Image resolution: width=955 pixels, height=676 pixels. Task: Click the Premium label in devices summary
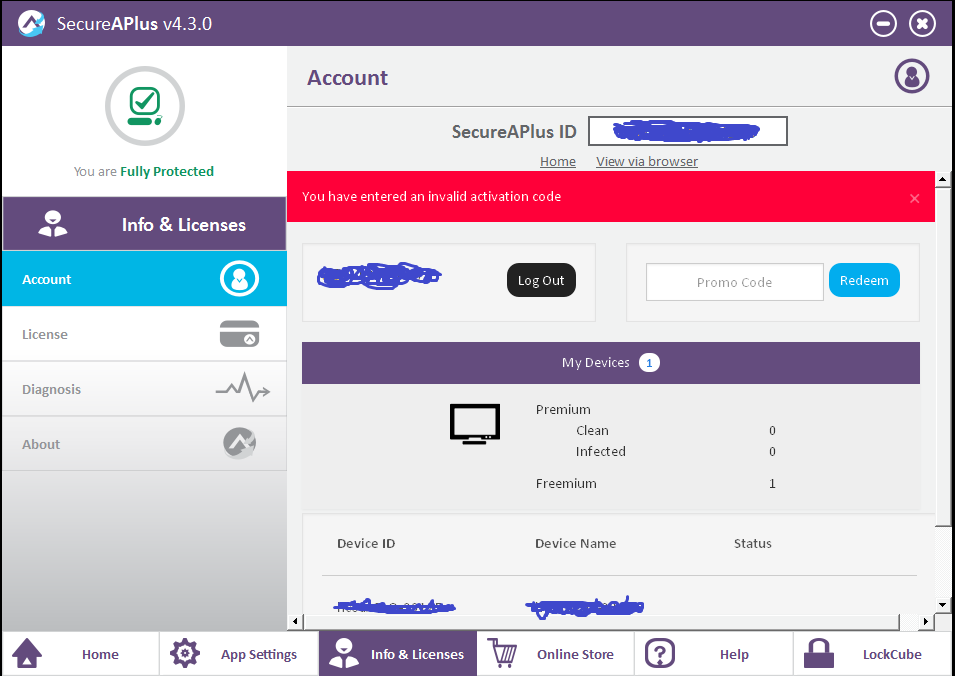coord(563,409)
